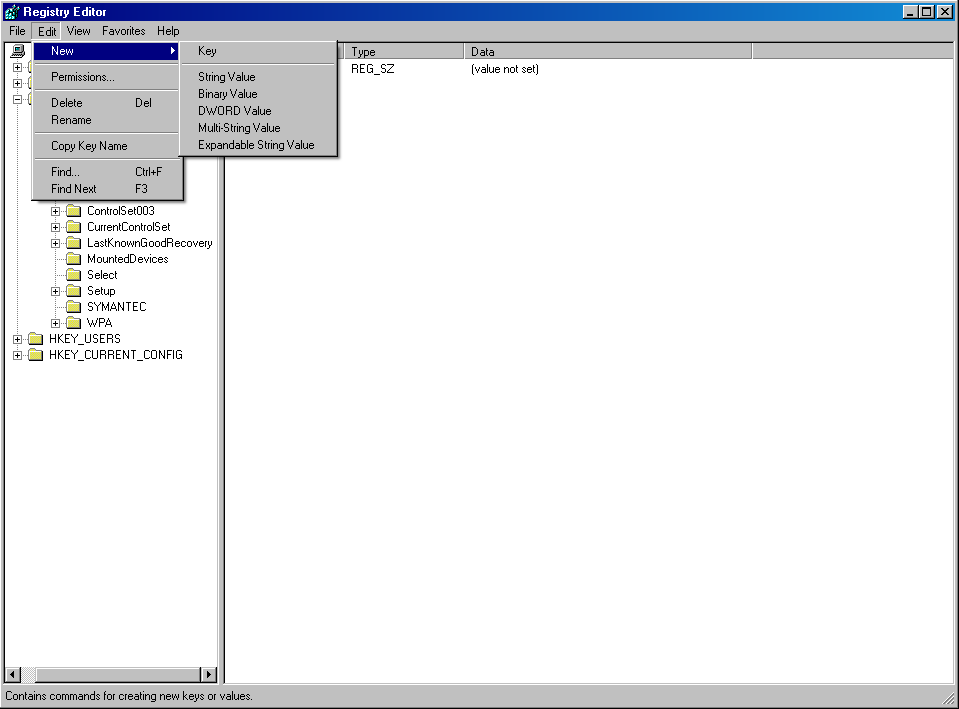Select the SYMANTEC key label
The width and height of the screenshot is (959, 709).
(116, 306)
